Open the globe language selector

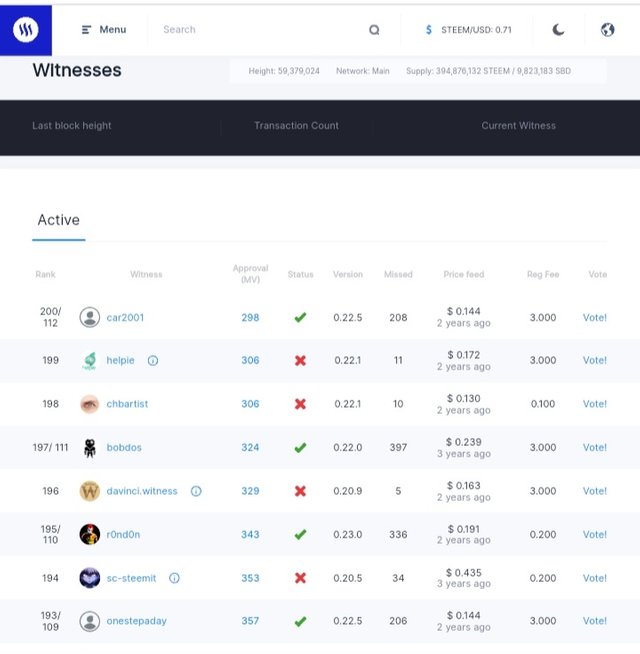pyautogui.click(x=607, y=30)
